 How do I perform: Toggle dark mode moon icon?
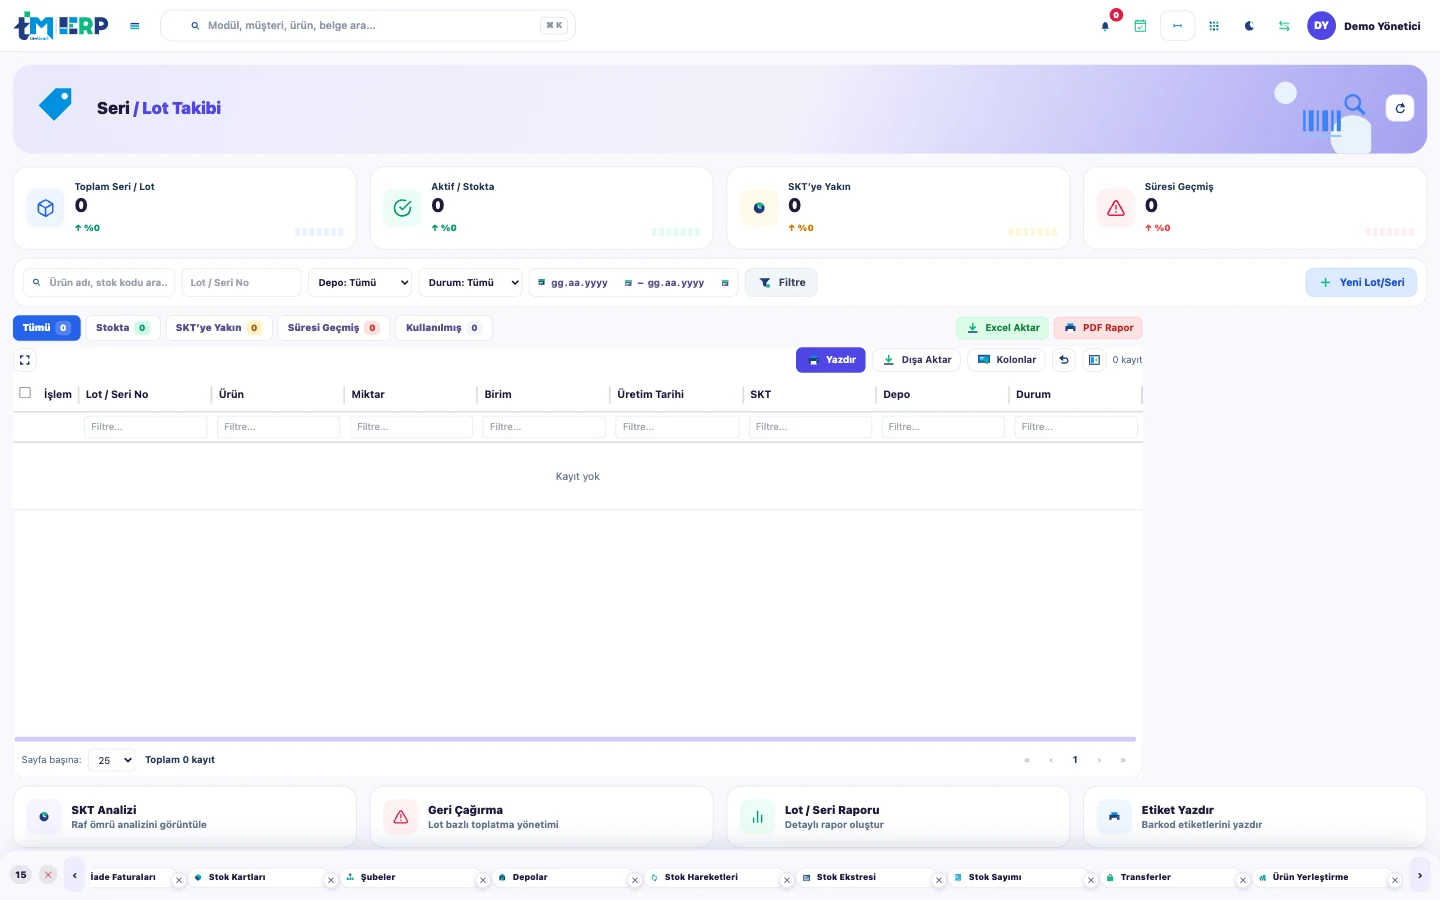(x=1249, y=26)
